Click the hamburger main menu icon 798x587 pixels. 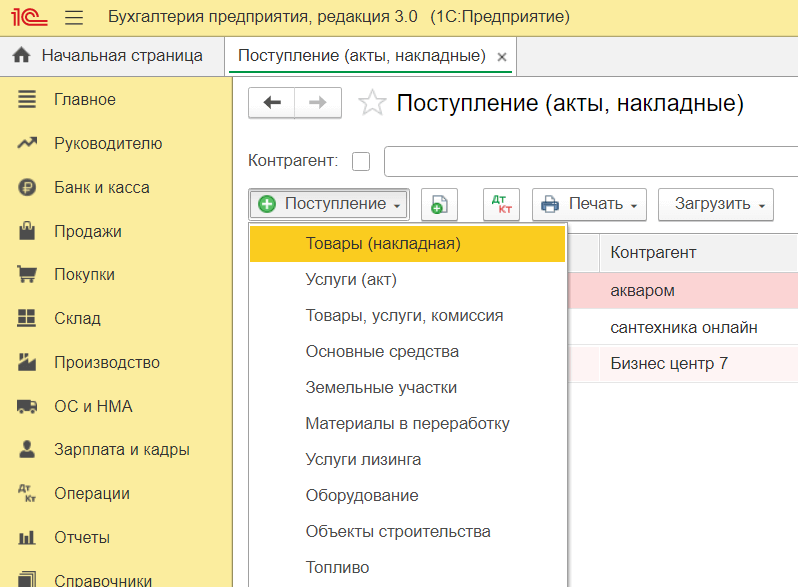point(73,17)
